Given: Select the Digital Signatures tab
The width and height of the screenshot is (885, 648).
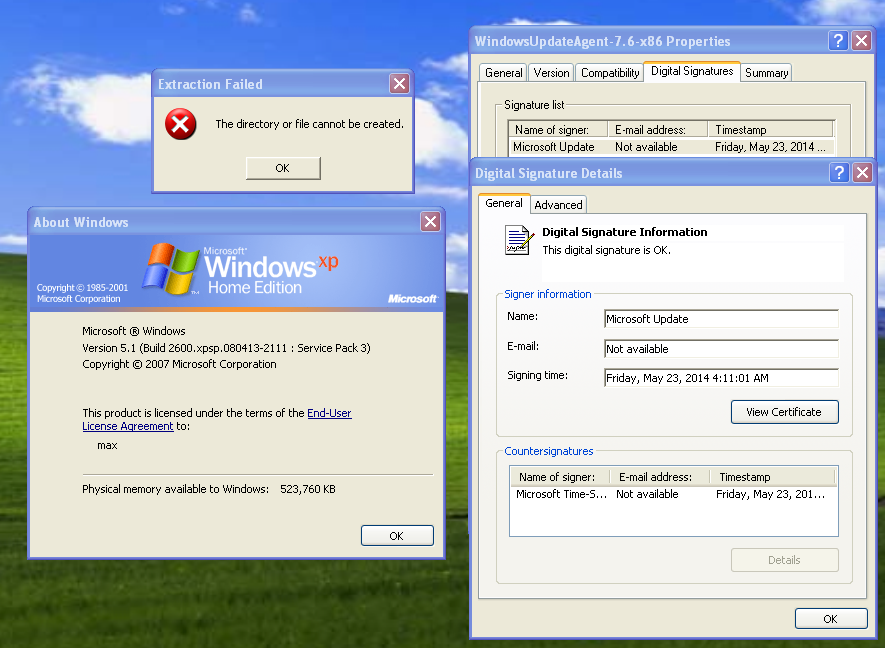Looking at the screenshot, I should 692,71.
